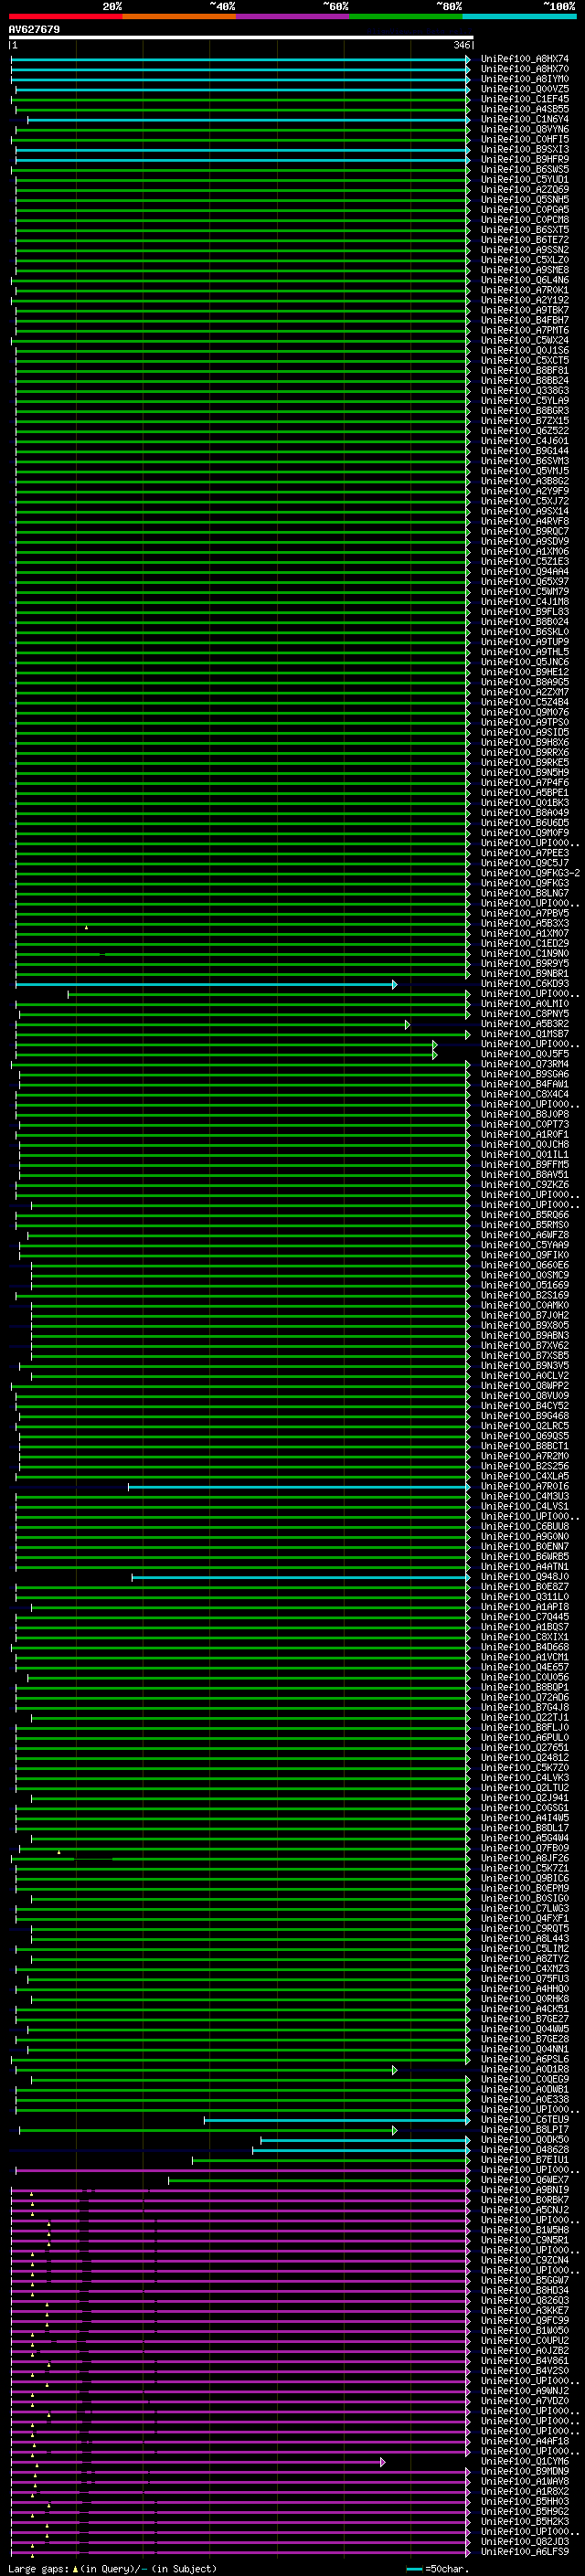This screenshot has height=2576, width=585.
Task: Select label UniRef100_Q338G3
Action: pyautogui.click(x=525, y=391)
